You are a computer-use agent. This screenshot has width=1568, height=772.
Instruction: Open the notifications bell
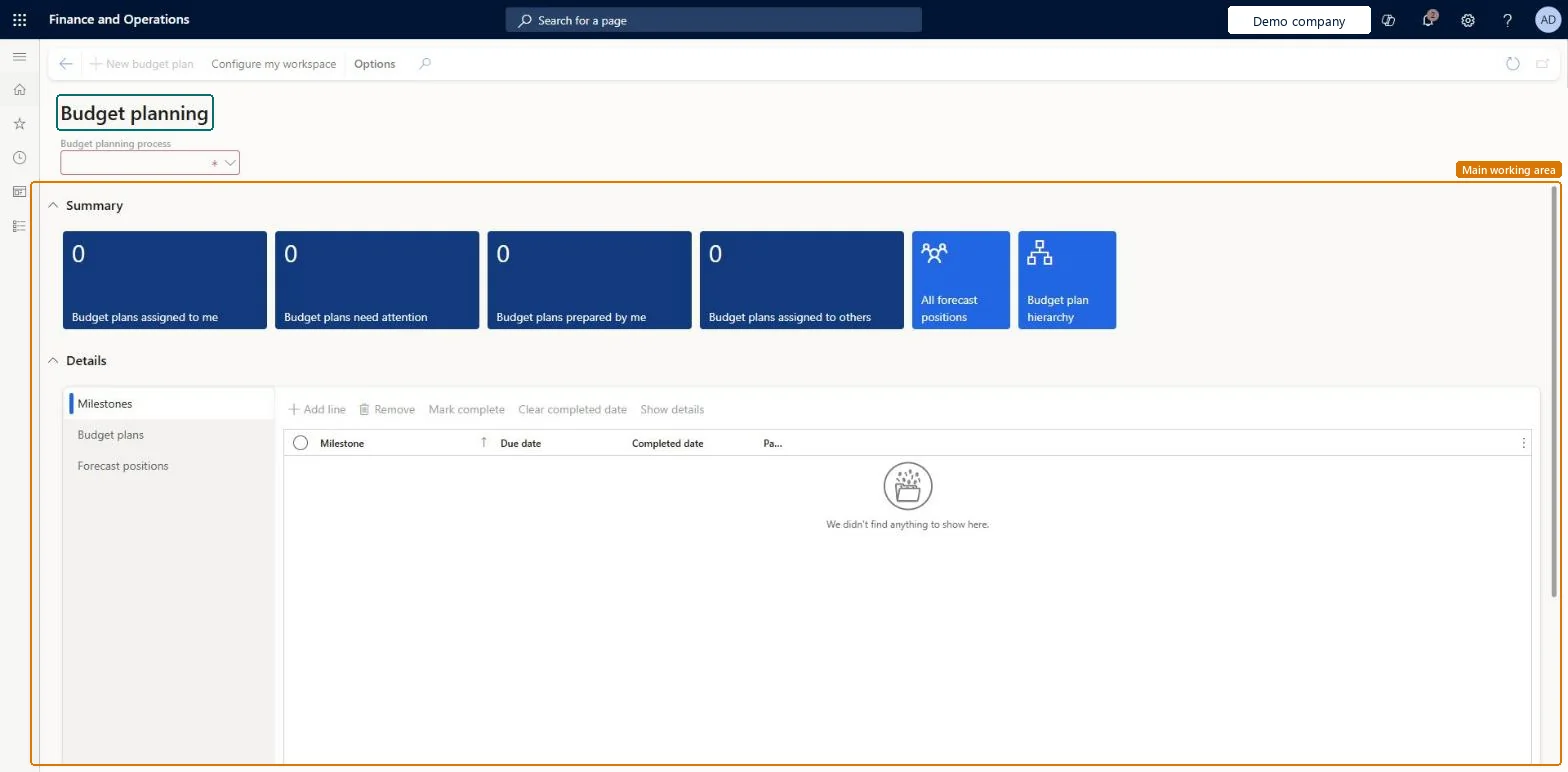point(1428,20)
